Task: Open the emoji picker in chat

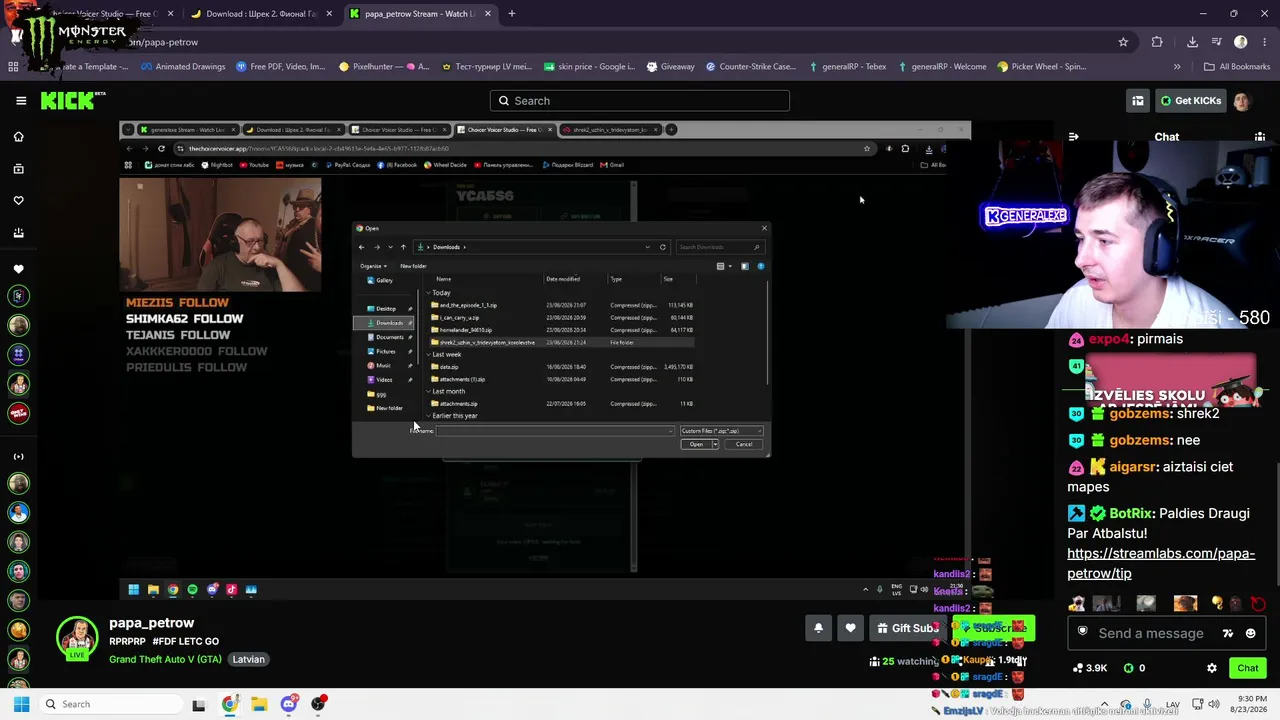Action: (x=1250, y=633)
